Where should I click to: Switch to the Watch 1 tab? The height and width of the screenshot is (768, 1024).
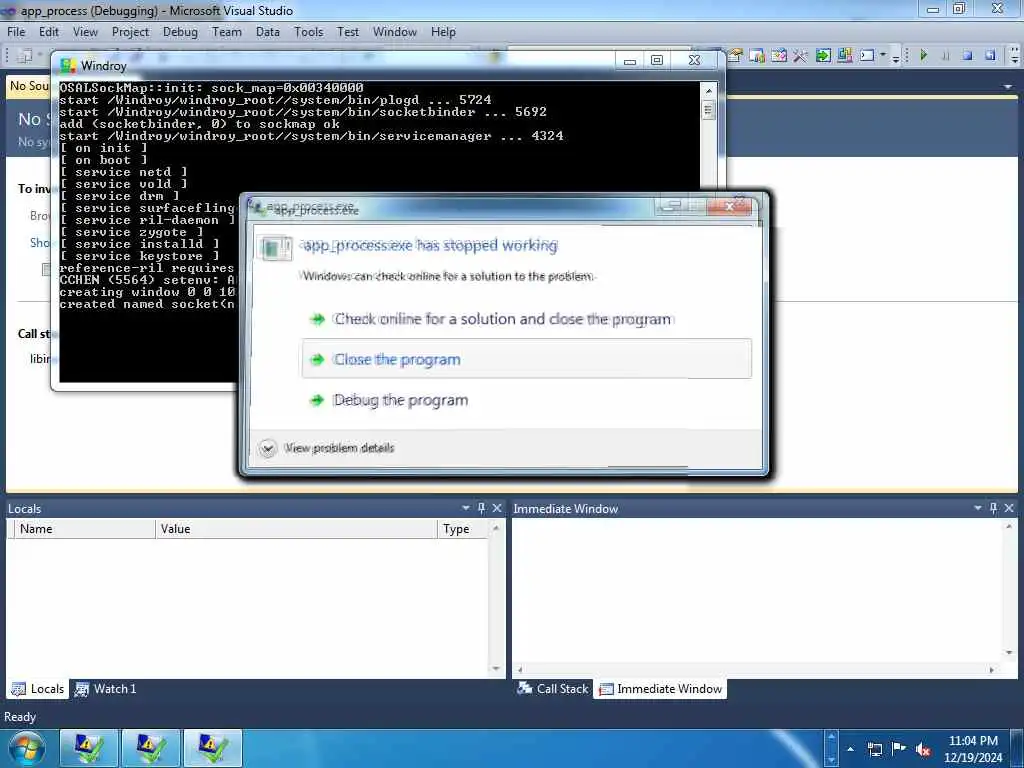tap(106, 688)
